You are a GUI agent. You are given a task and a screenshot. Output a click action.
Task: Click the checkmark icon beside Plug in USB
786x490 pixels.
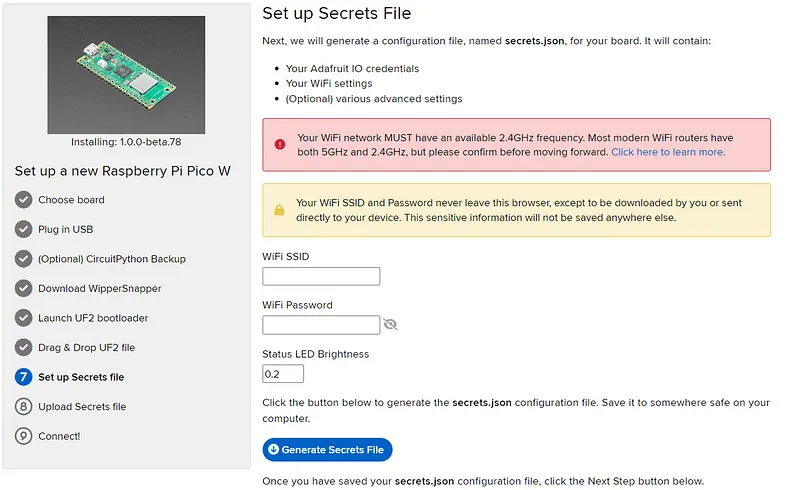coord(24,229)
